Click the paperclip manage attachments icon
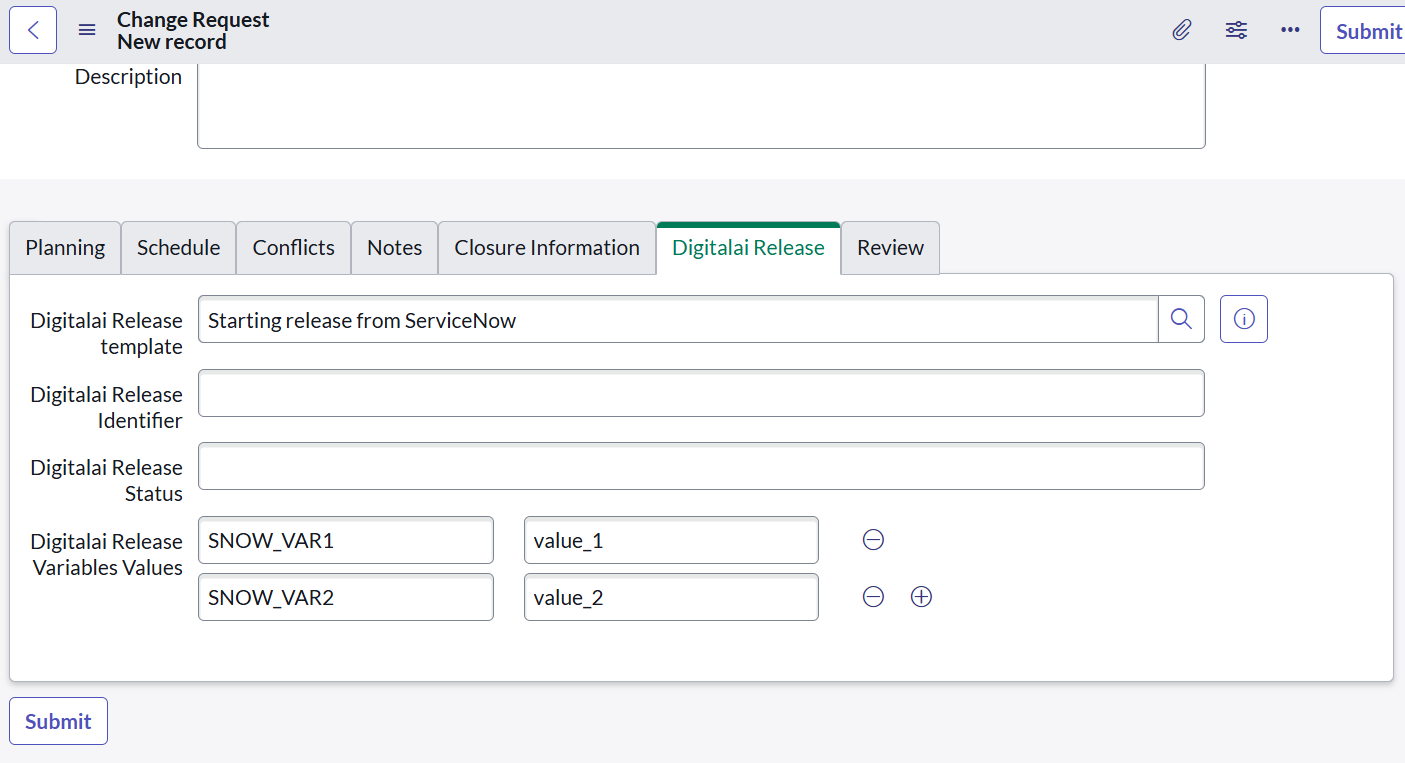1405x763 pixels. pos(1182,30)
